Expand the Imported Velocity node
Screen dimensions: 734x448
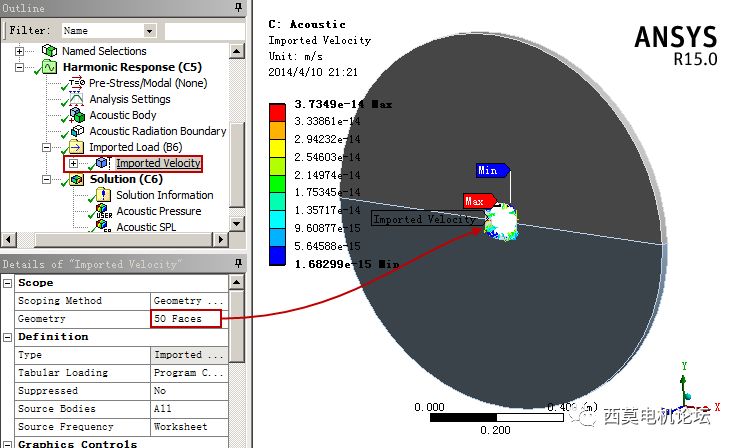click(x=73, y=163)
